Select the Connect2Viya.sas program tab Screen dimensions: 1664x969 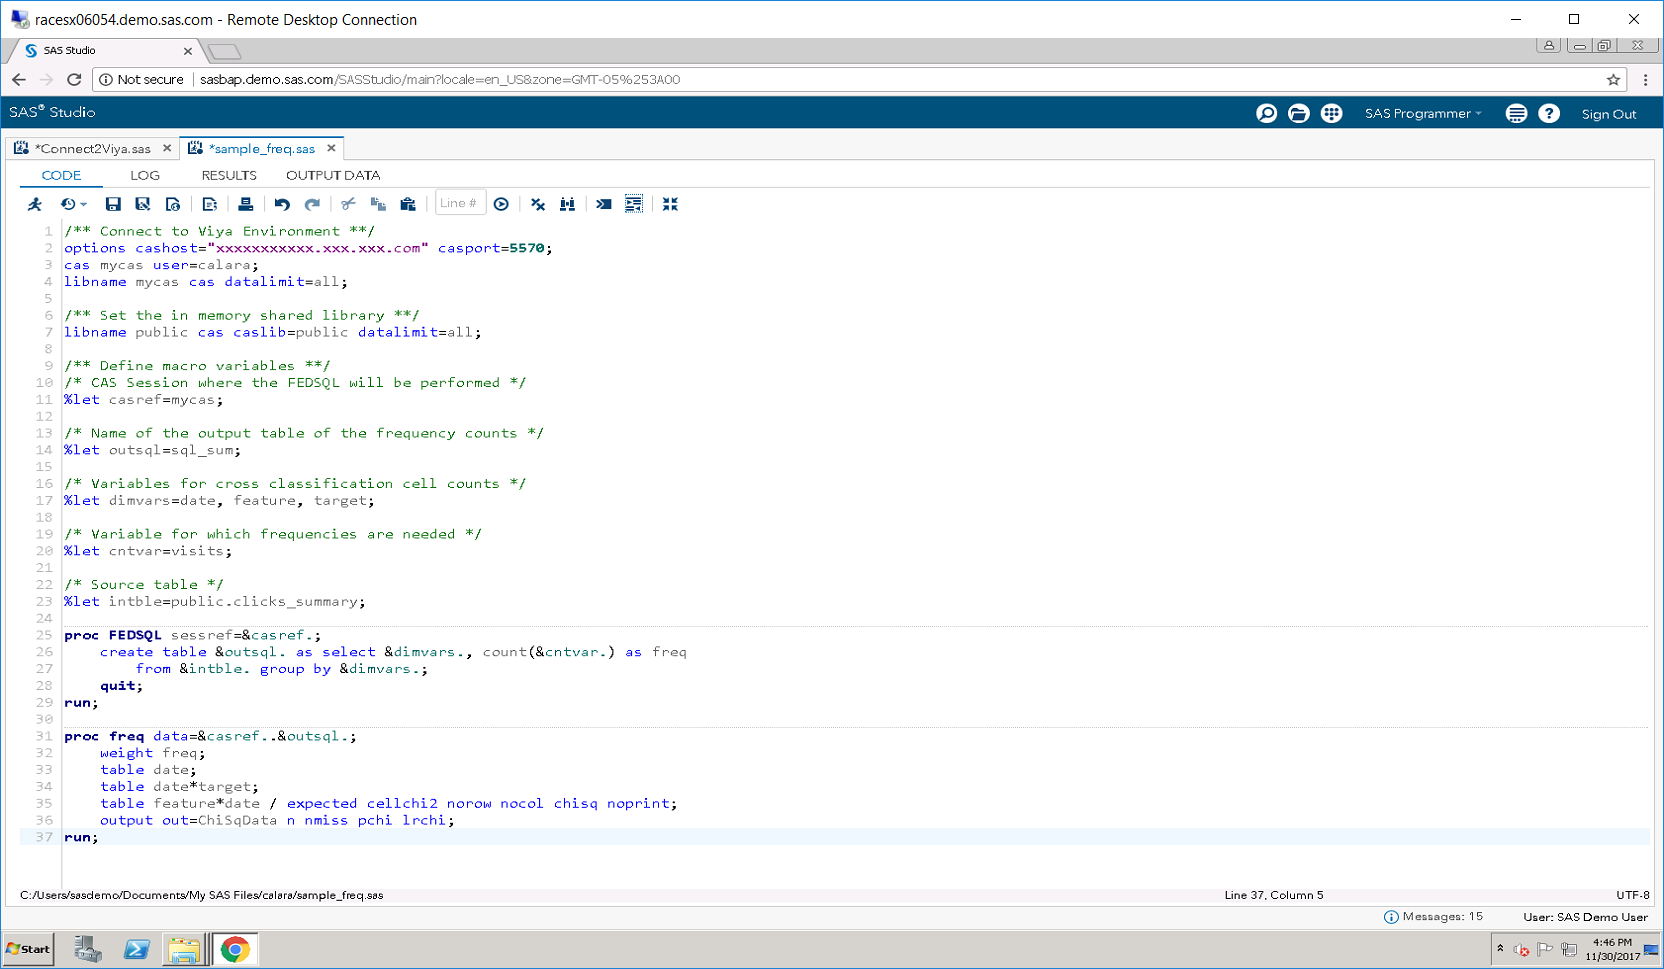pyautogui.click(x=92, y=149)
